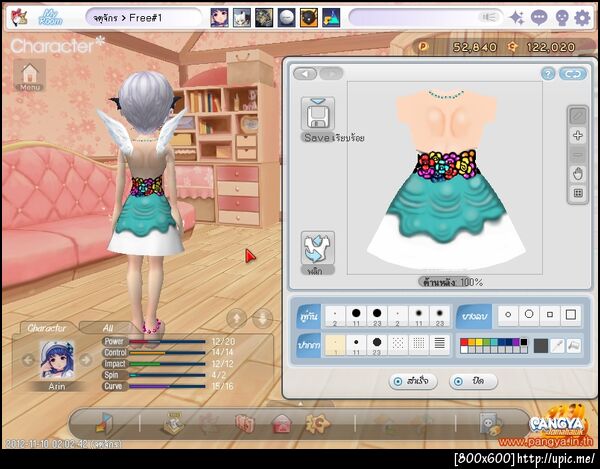Viewport: 600px width, 469px height.
Task: Open the cash register shop icon in bottom bar
Action: click(173, 423)
